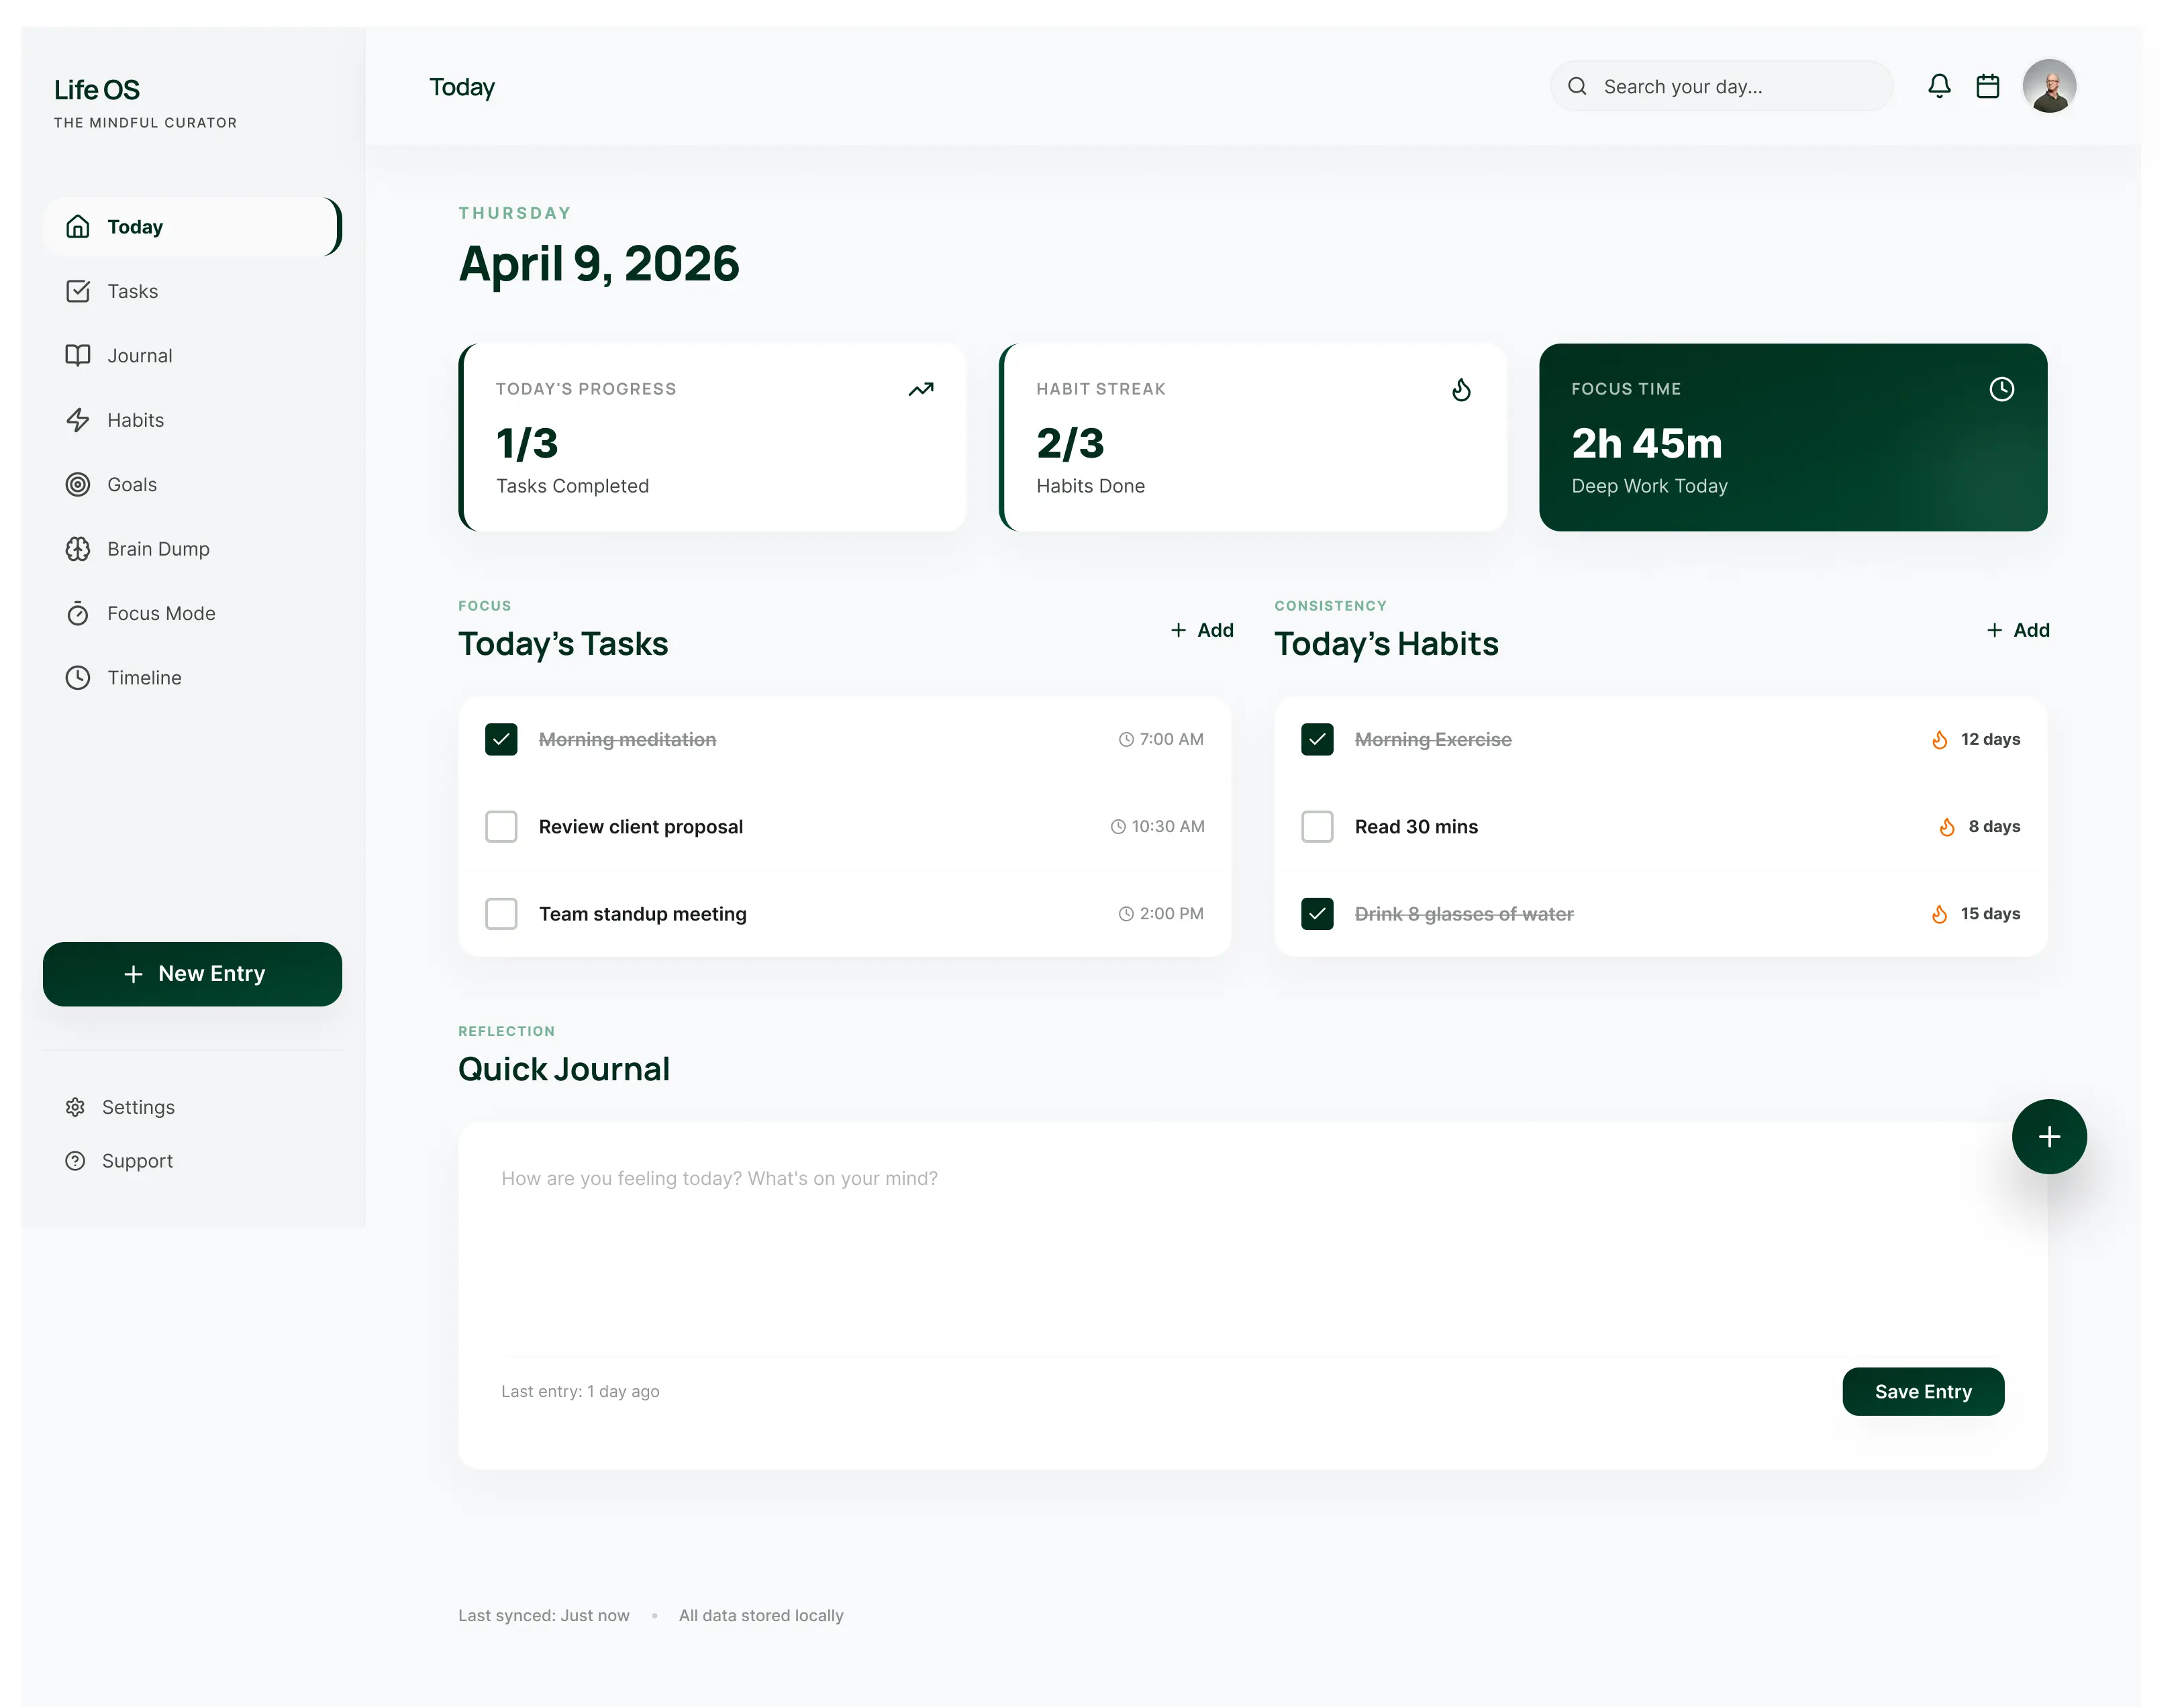Click the search magnifier icon

point(1577,86)
